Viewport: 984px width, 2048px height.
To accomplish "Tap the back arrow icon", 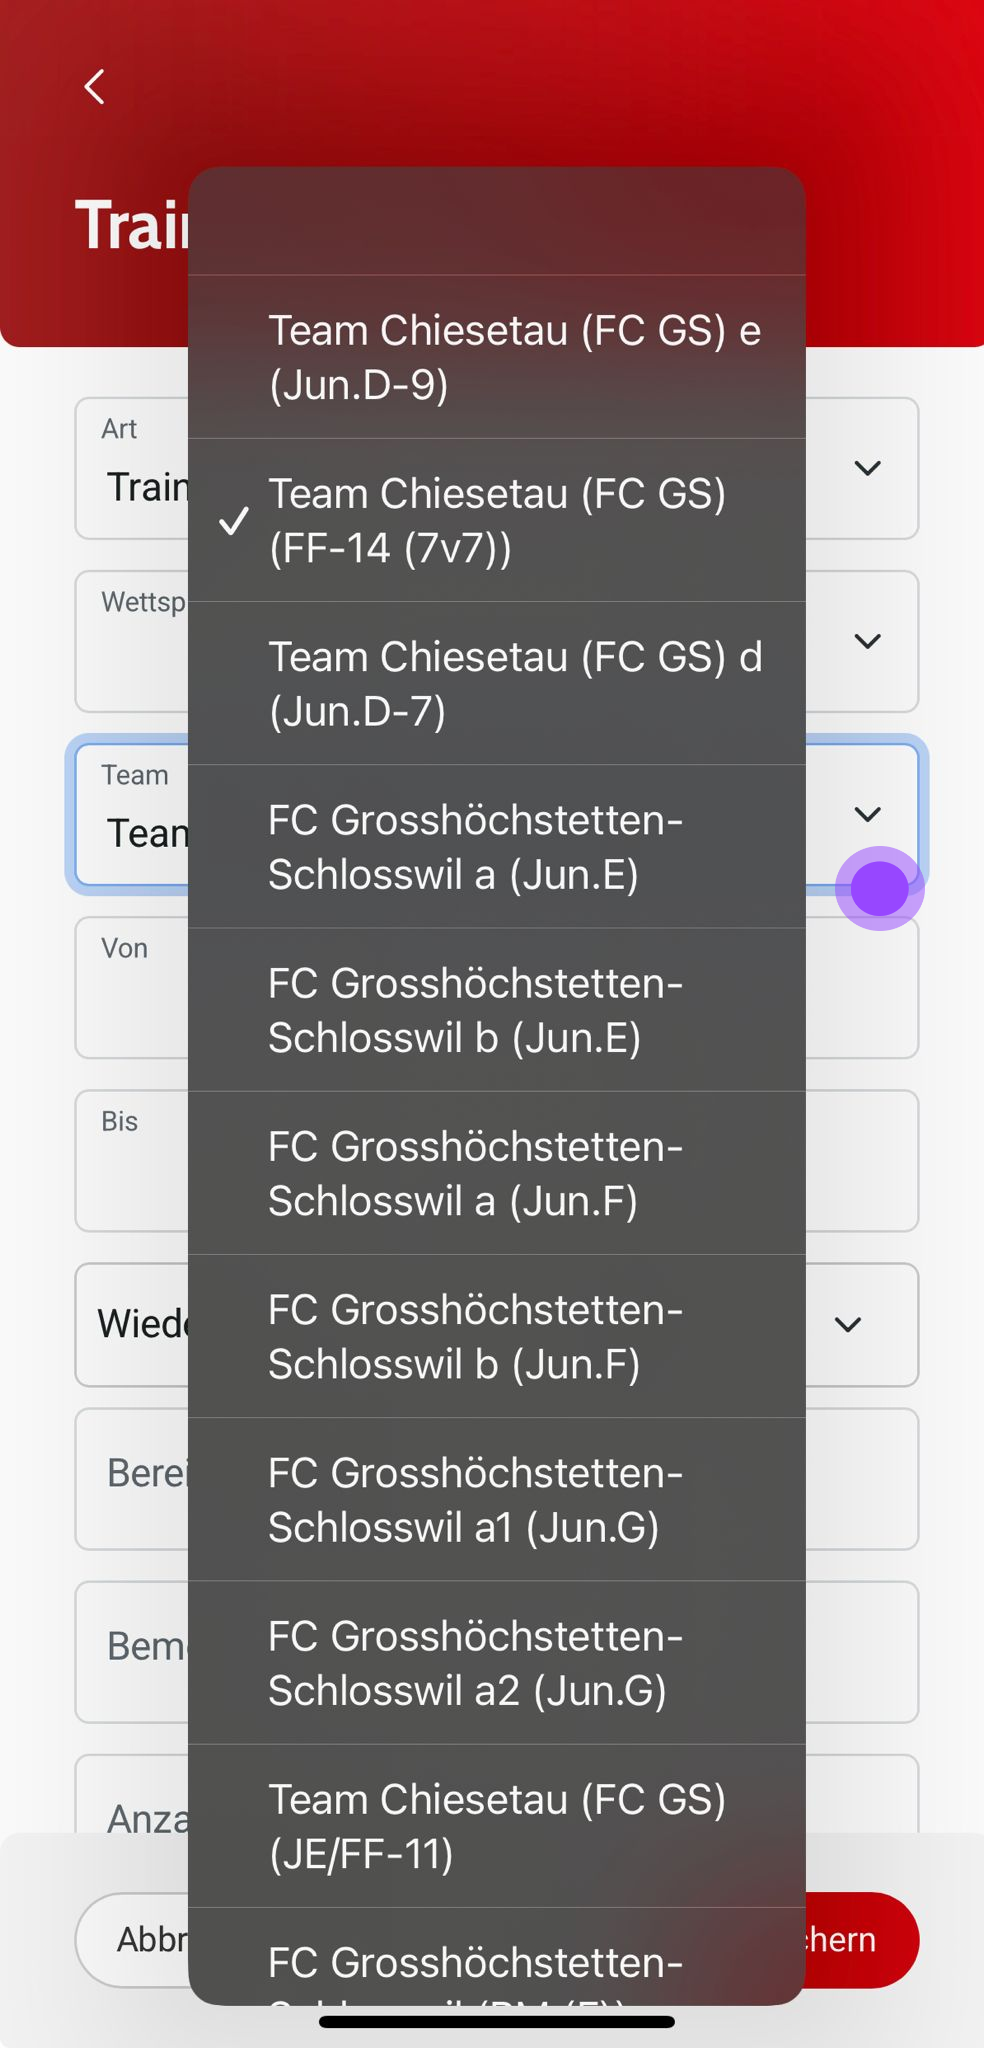I will point(95,87).
